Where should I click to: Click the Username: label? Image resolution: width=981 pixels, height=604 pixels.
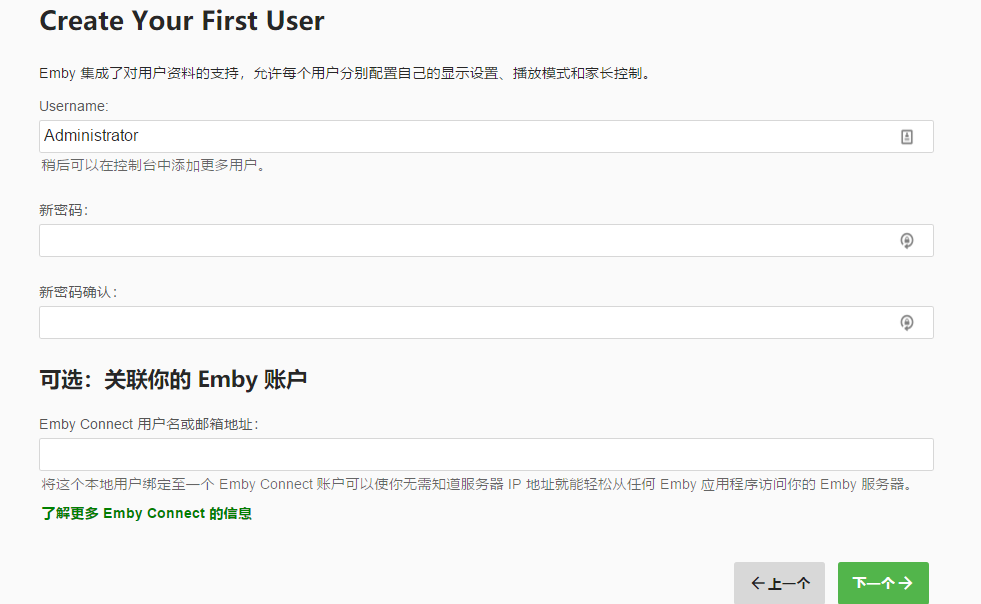[74, 106]
